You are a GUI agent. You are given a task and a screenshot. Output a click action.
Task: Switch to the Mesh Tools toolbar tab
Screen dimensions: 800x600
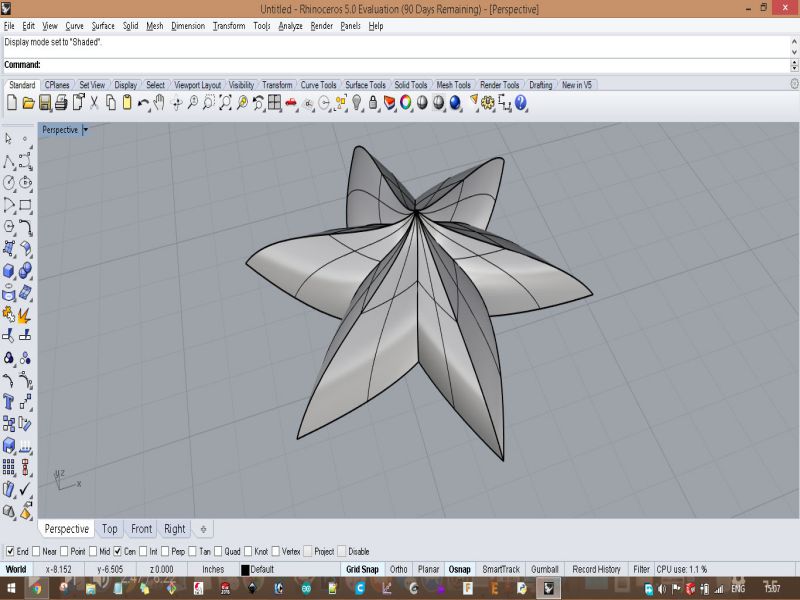click(453, 85)
